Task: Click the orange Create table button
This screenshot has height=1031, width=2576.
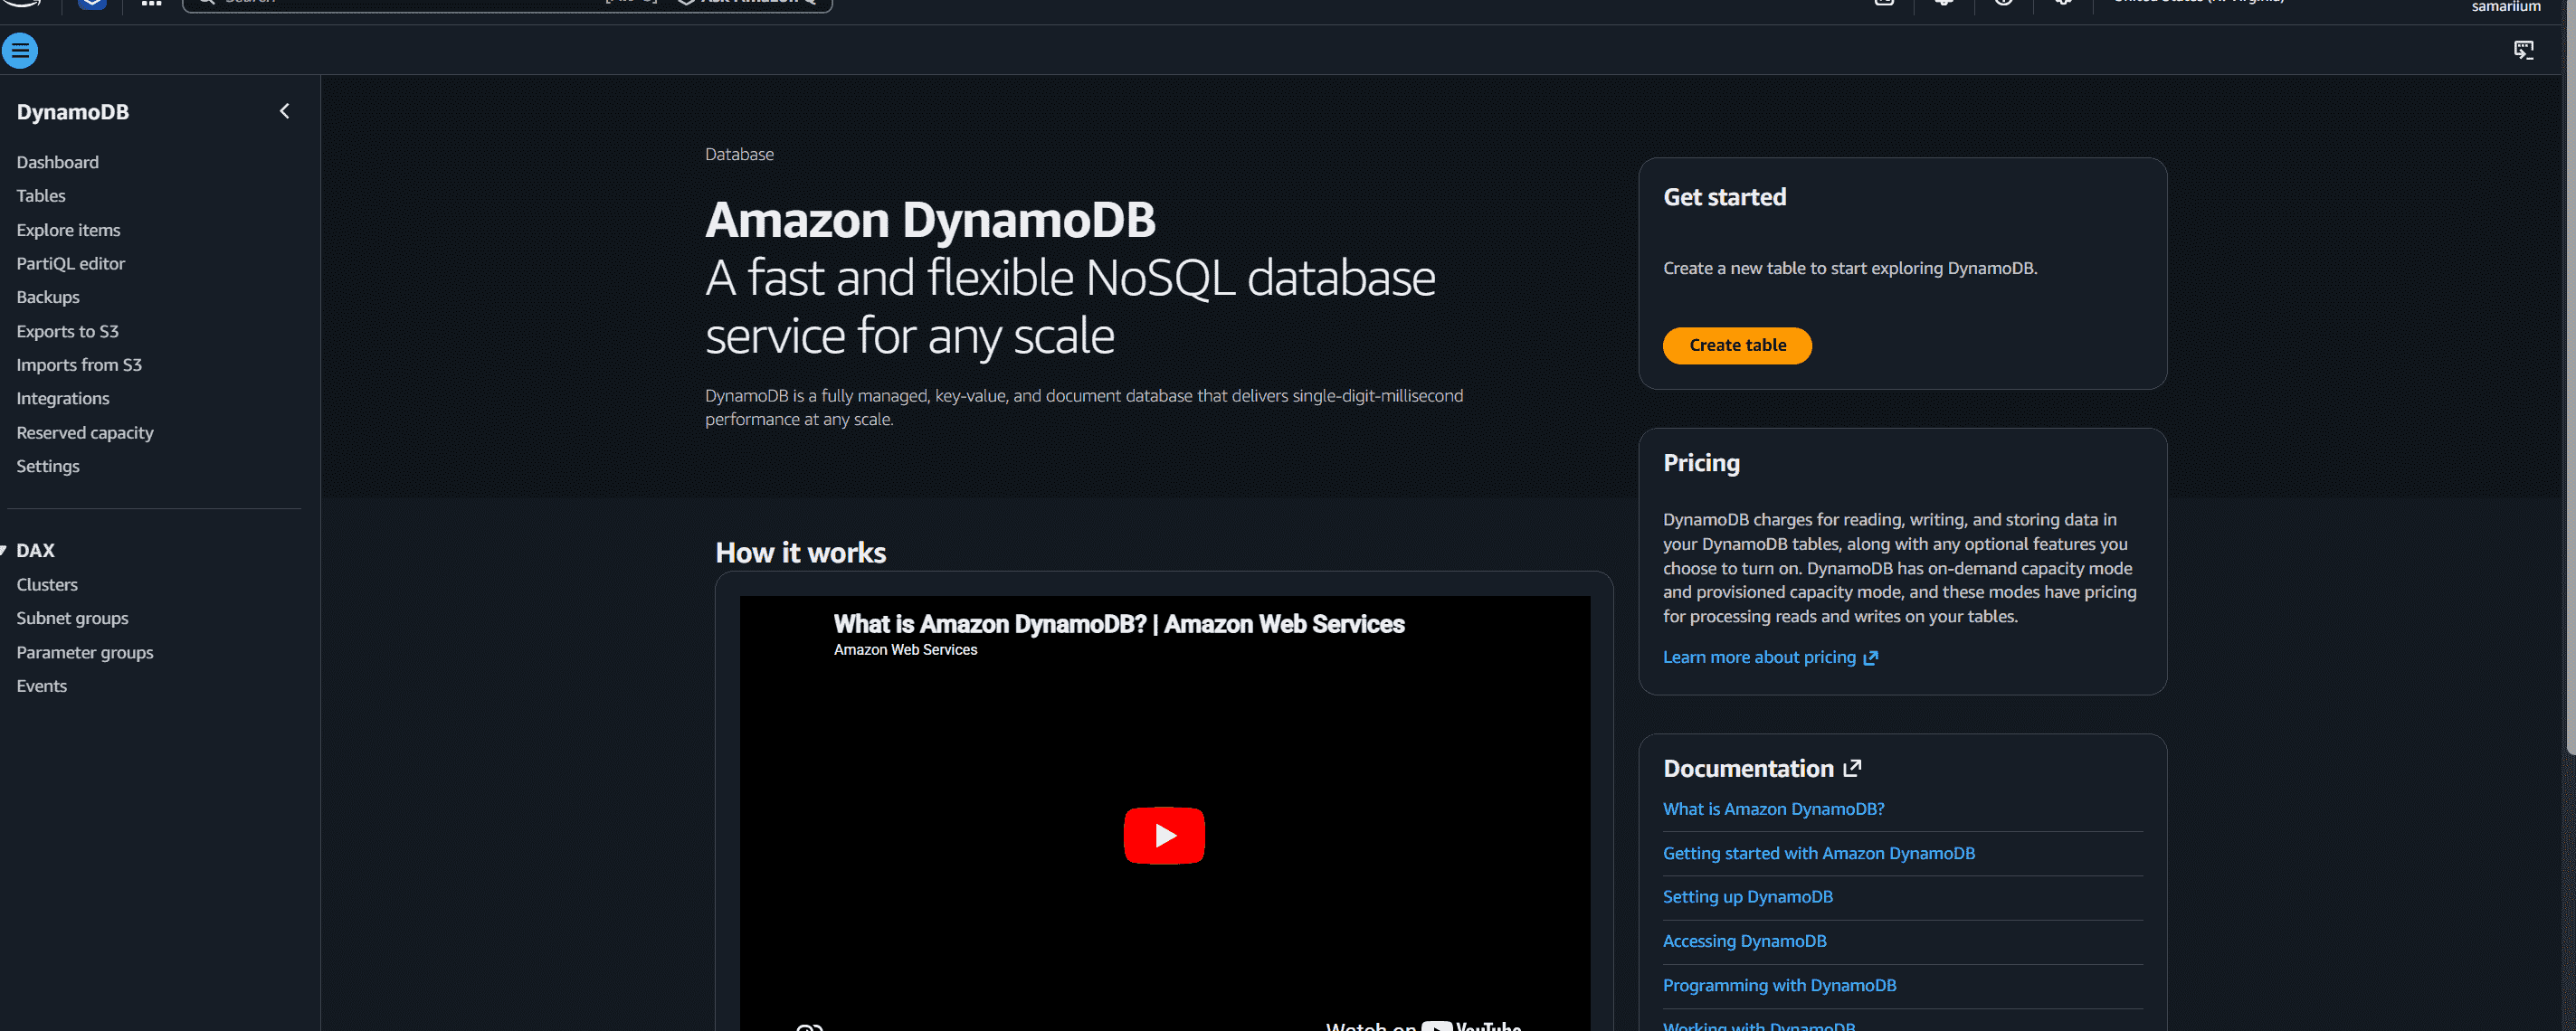Action: click(x=1737, y=345)
